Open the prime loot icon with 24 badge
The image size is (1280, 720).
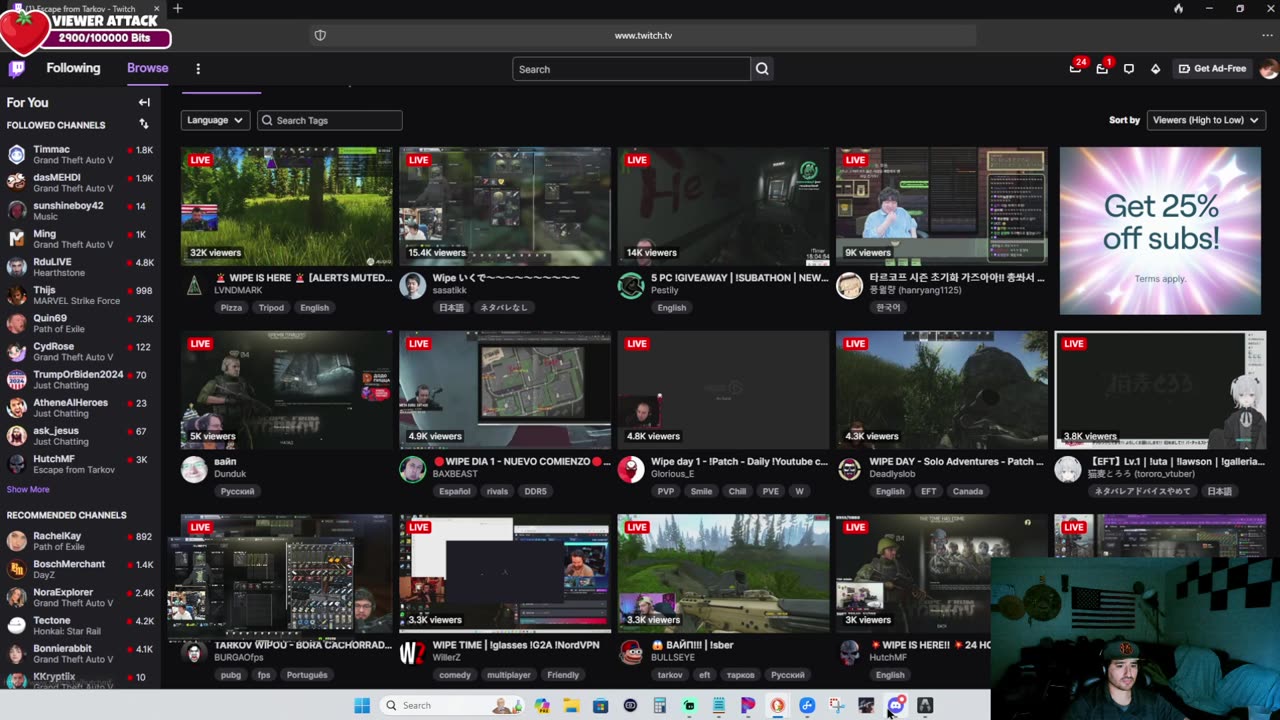[x=1075, y=68]
